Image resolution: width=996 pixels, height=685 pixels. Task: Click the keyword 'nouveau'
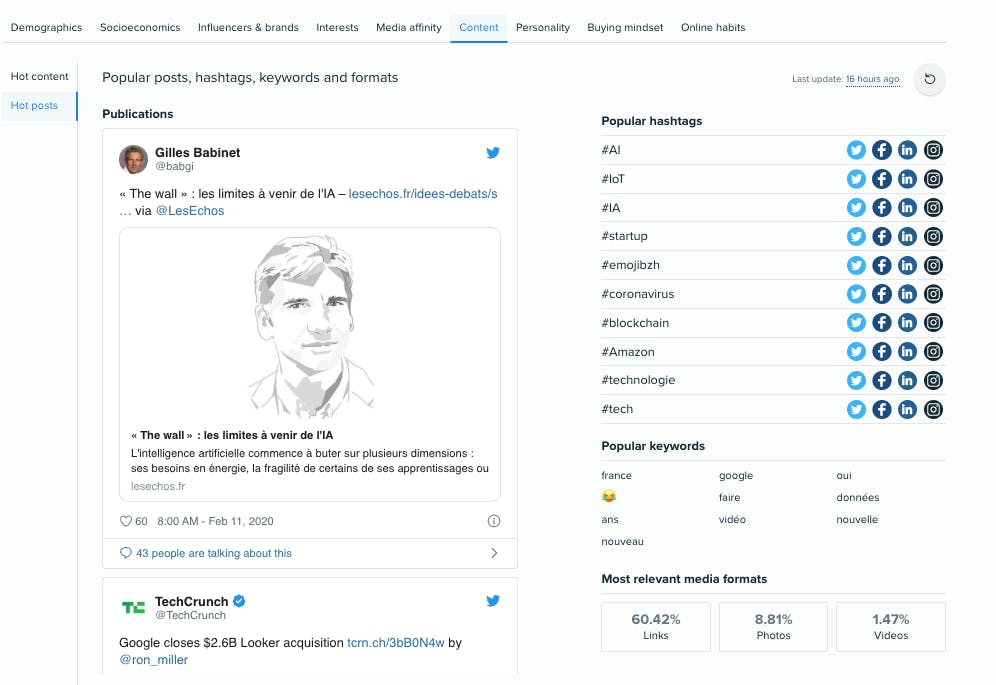[x=622, y=541]
